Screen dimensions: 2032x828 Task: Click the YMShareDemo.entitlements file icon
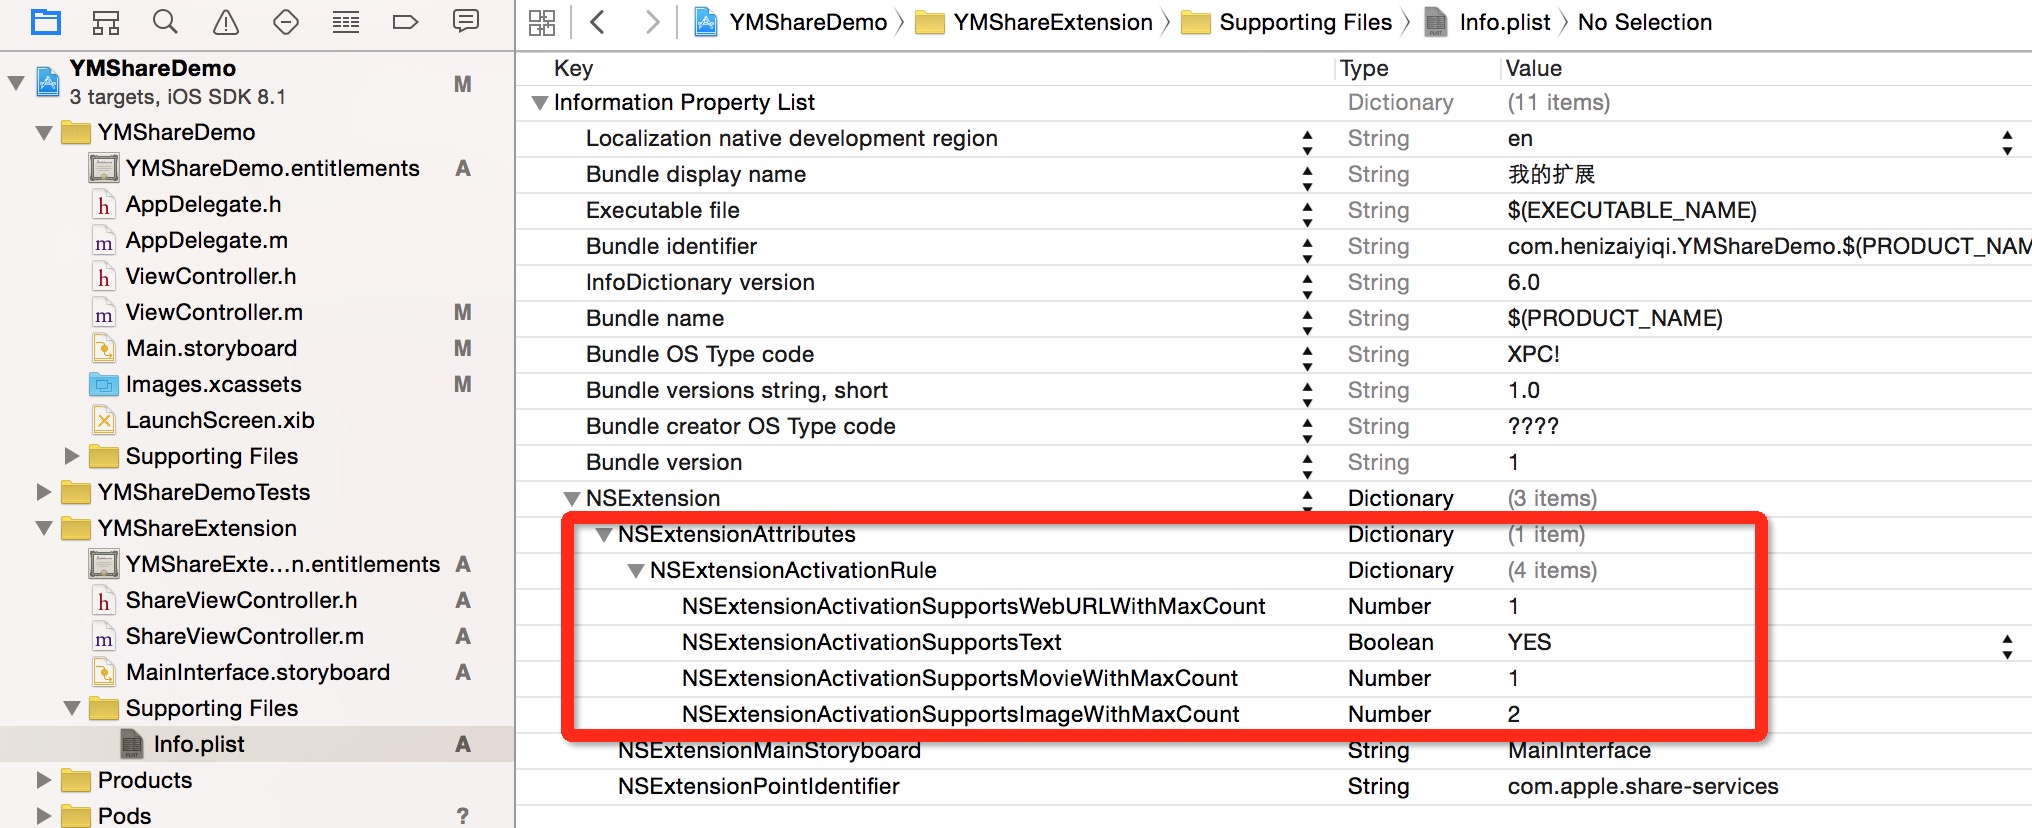pyautogui.click(x=104, y=168)
